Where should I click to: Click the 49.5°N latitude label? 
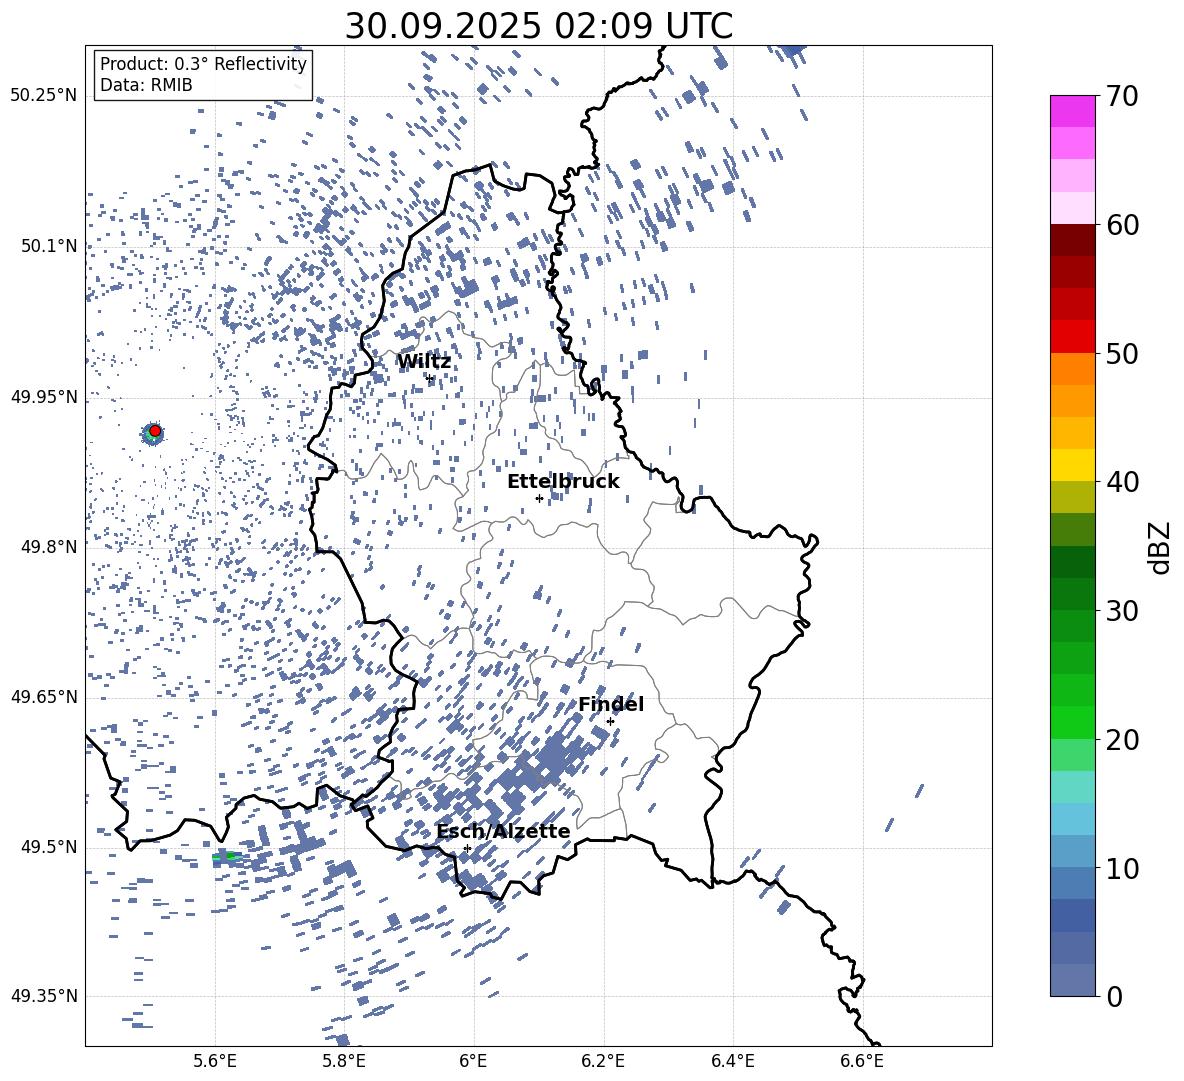point(49,847)
